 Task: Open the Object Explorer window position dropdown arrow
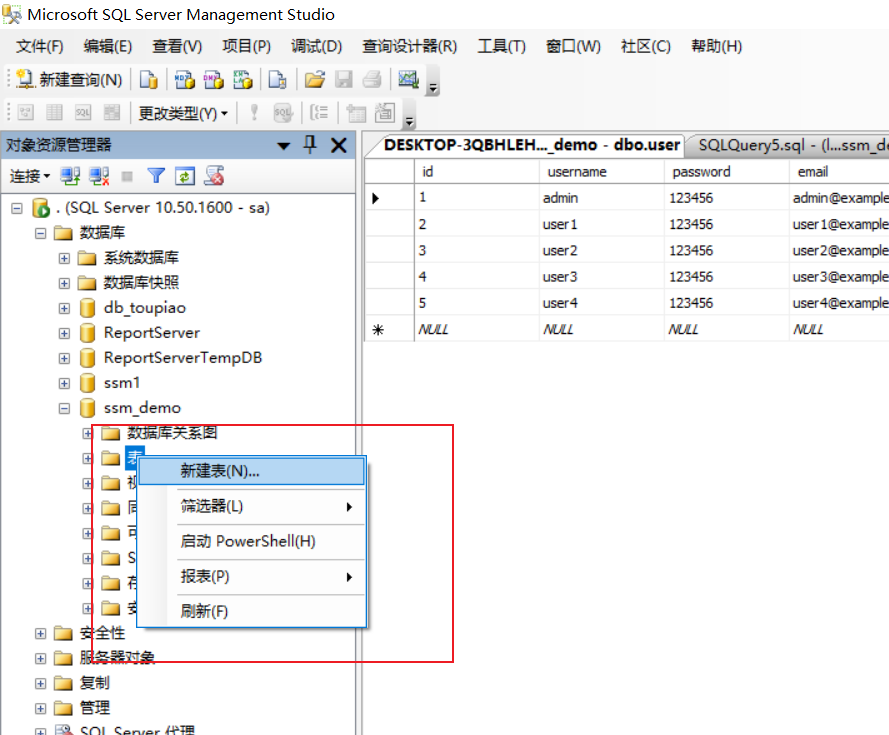coord(283,146)
